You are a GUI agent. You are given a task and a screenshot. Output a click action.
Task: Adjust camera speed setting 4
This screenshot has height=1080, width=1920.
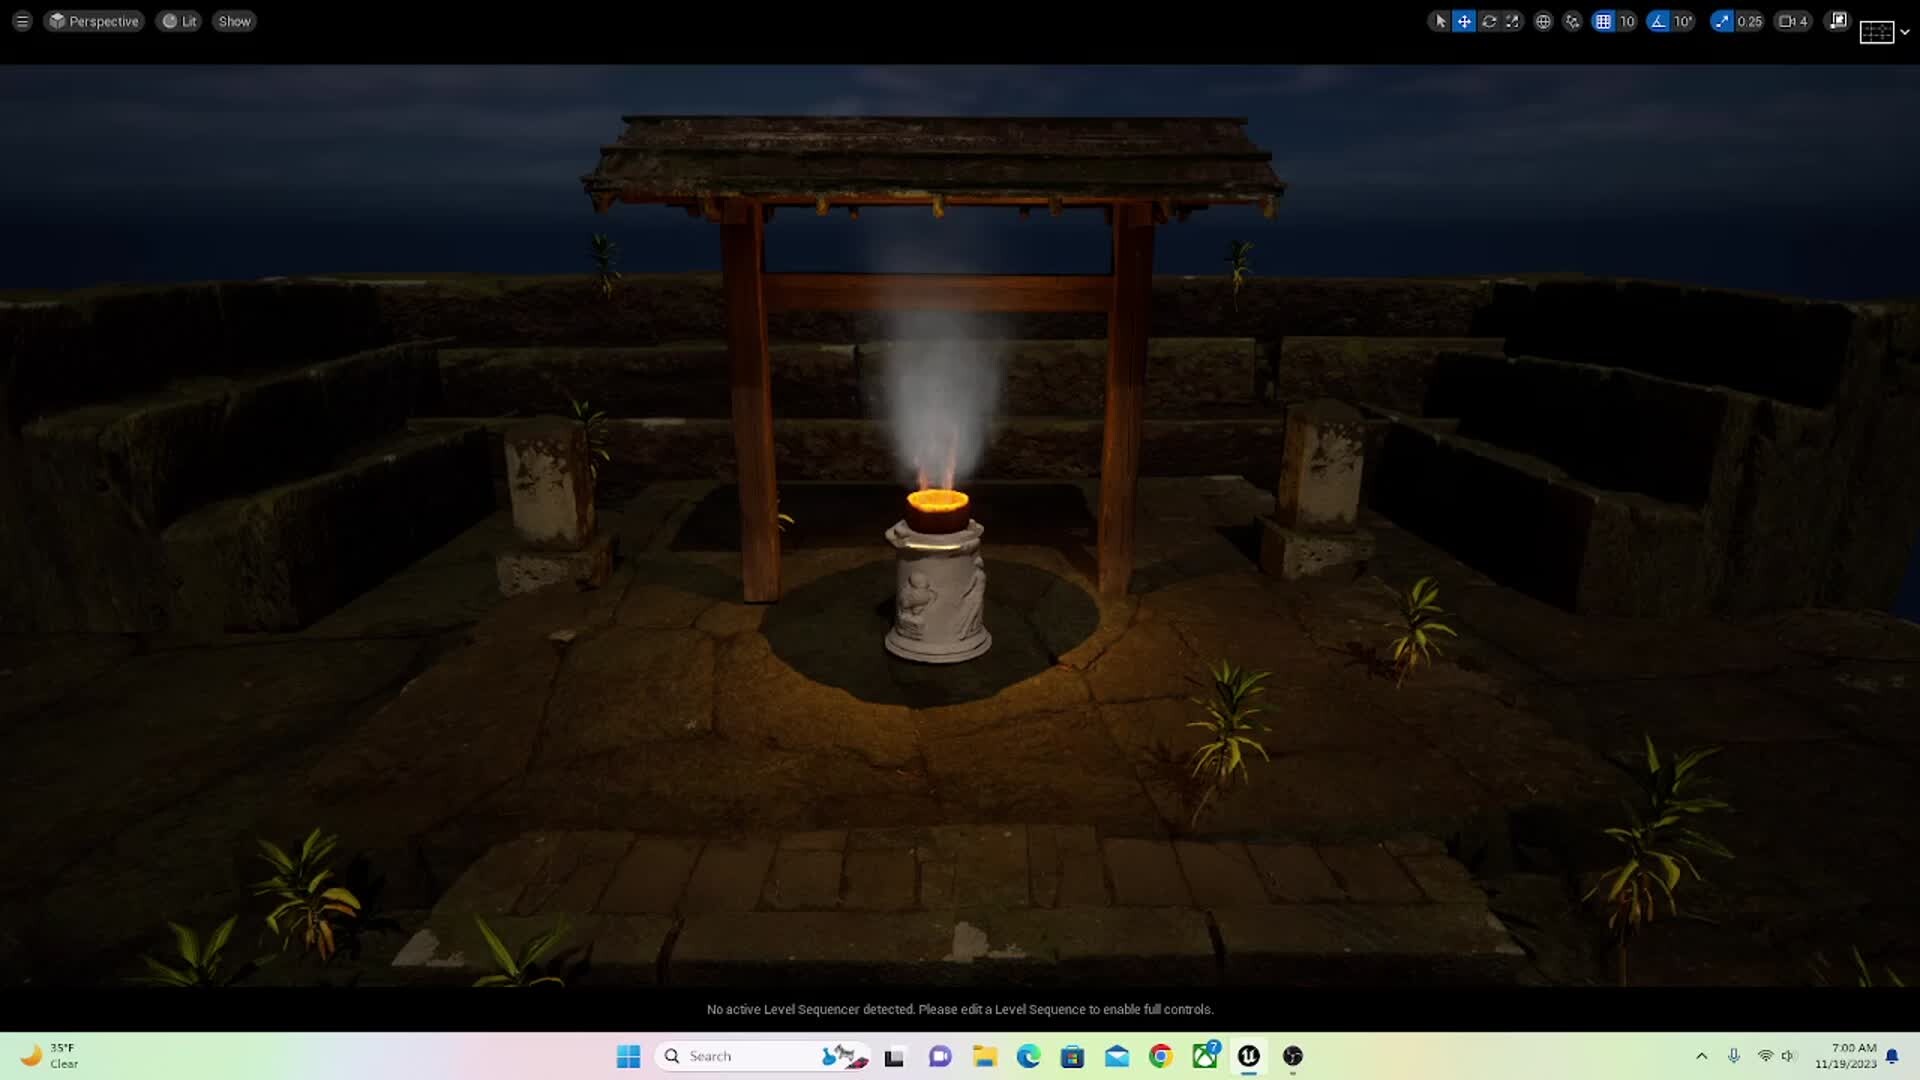click(x=1793, y=21)
